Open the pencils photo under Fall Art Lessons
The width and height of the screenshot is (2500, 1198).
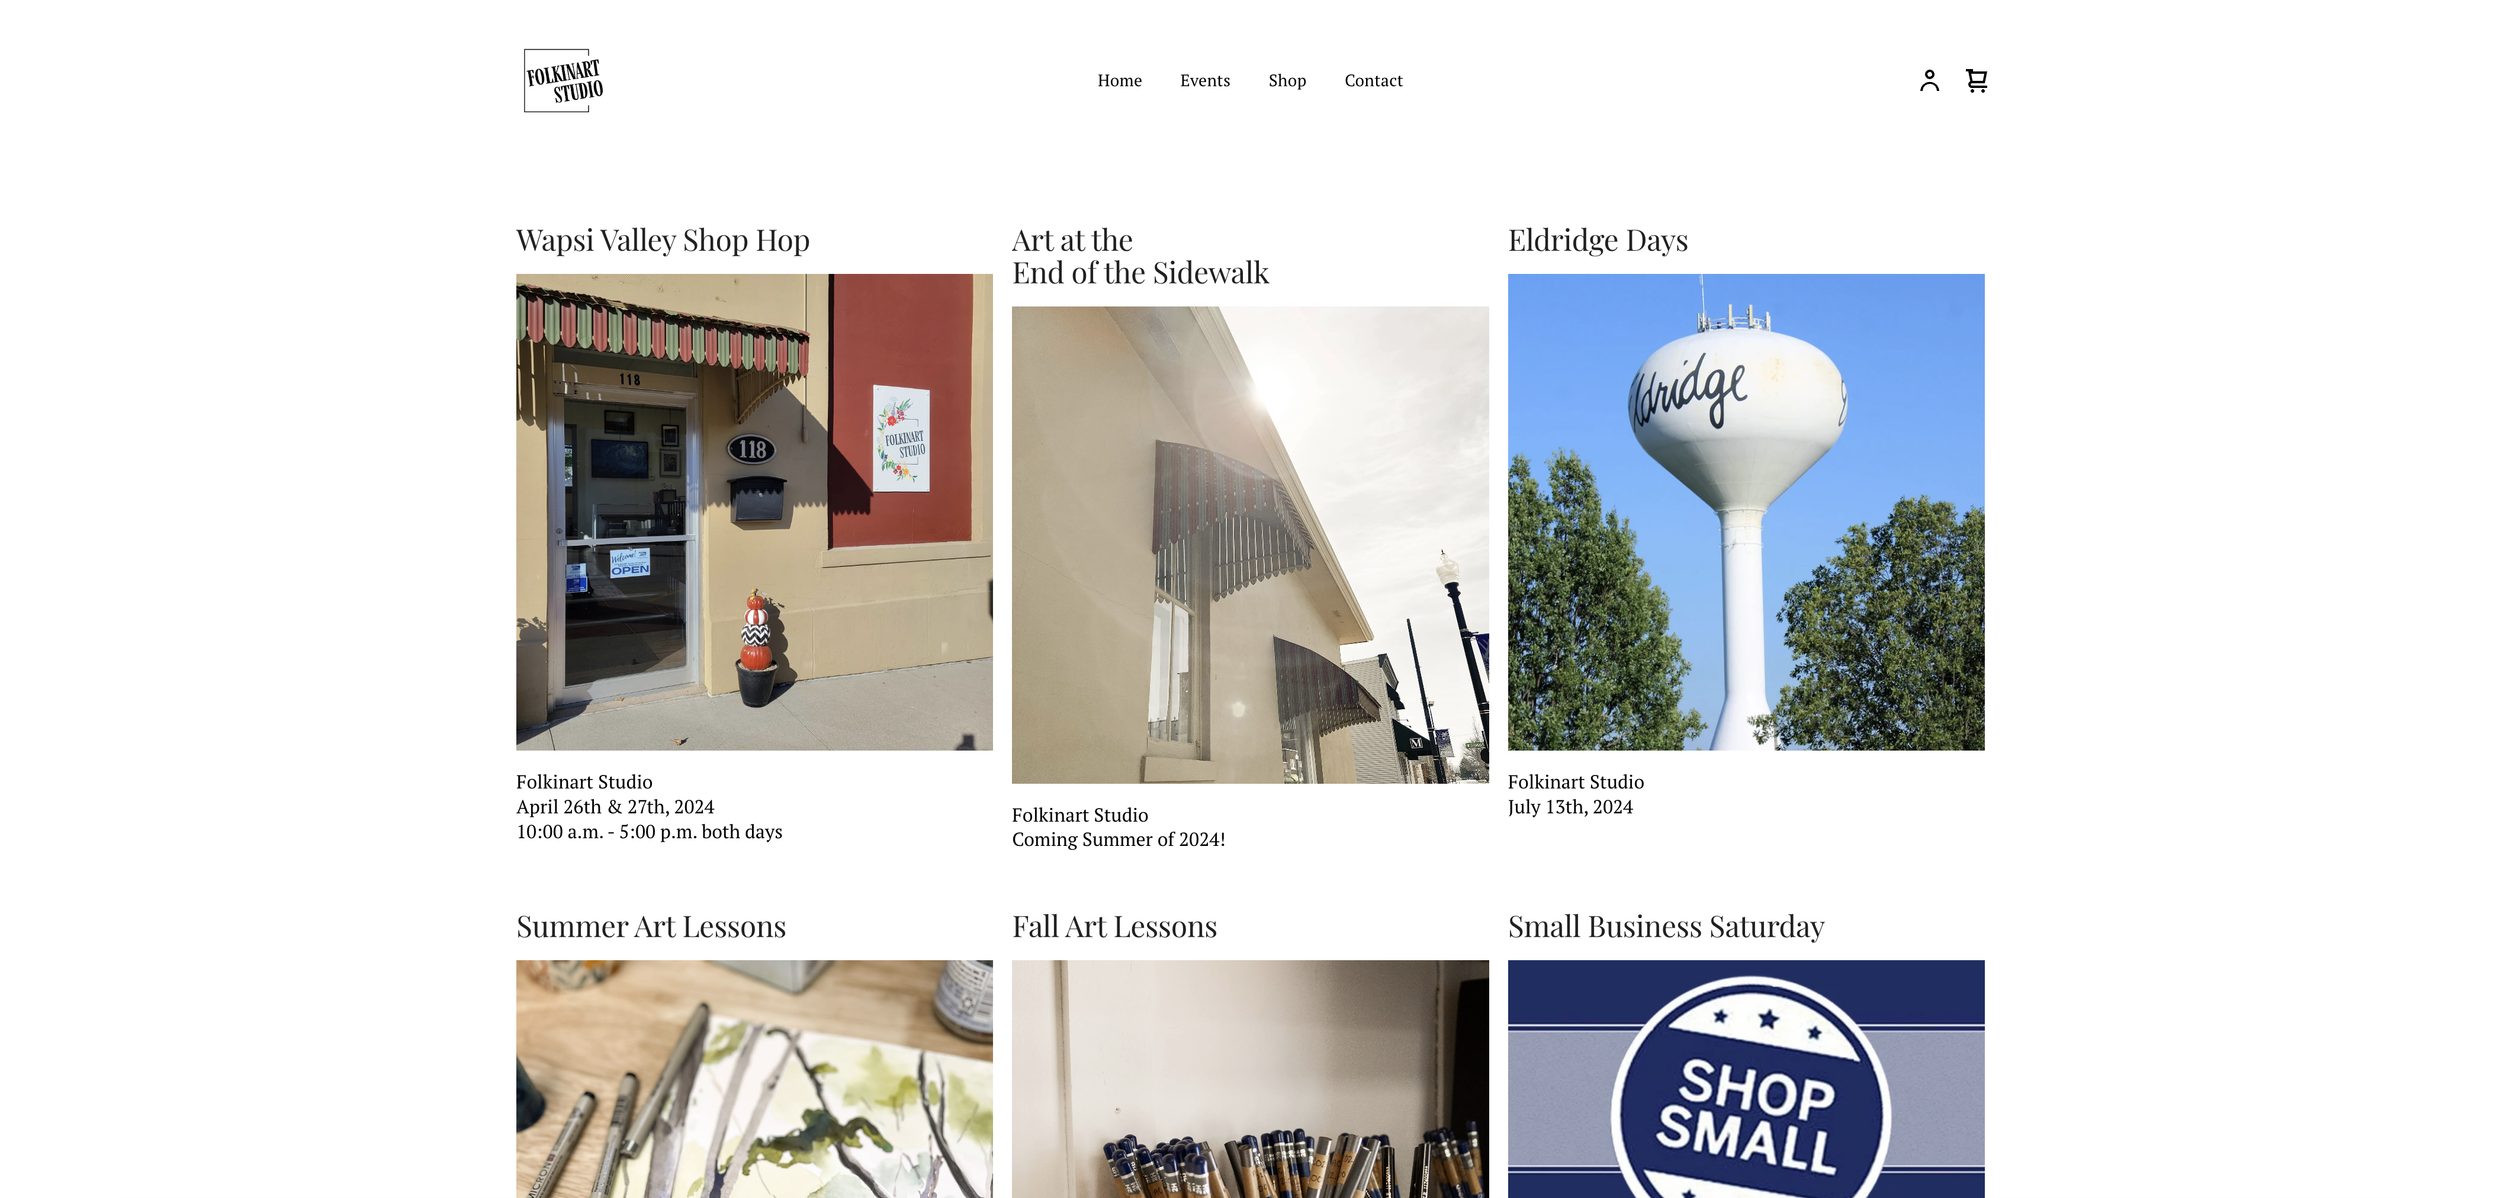tap(1250, 1079)
